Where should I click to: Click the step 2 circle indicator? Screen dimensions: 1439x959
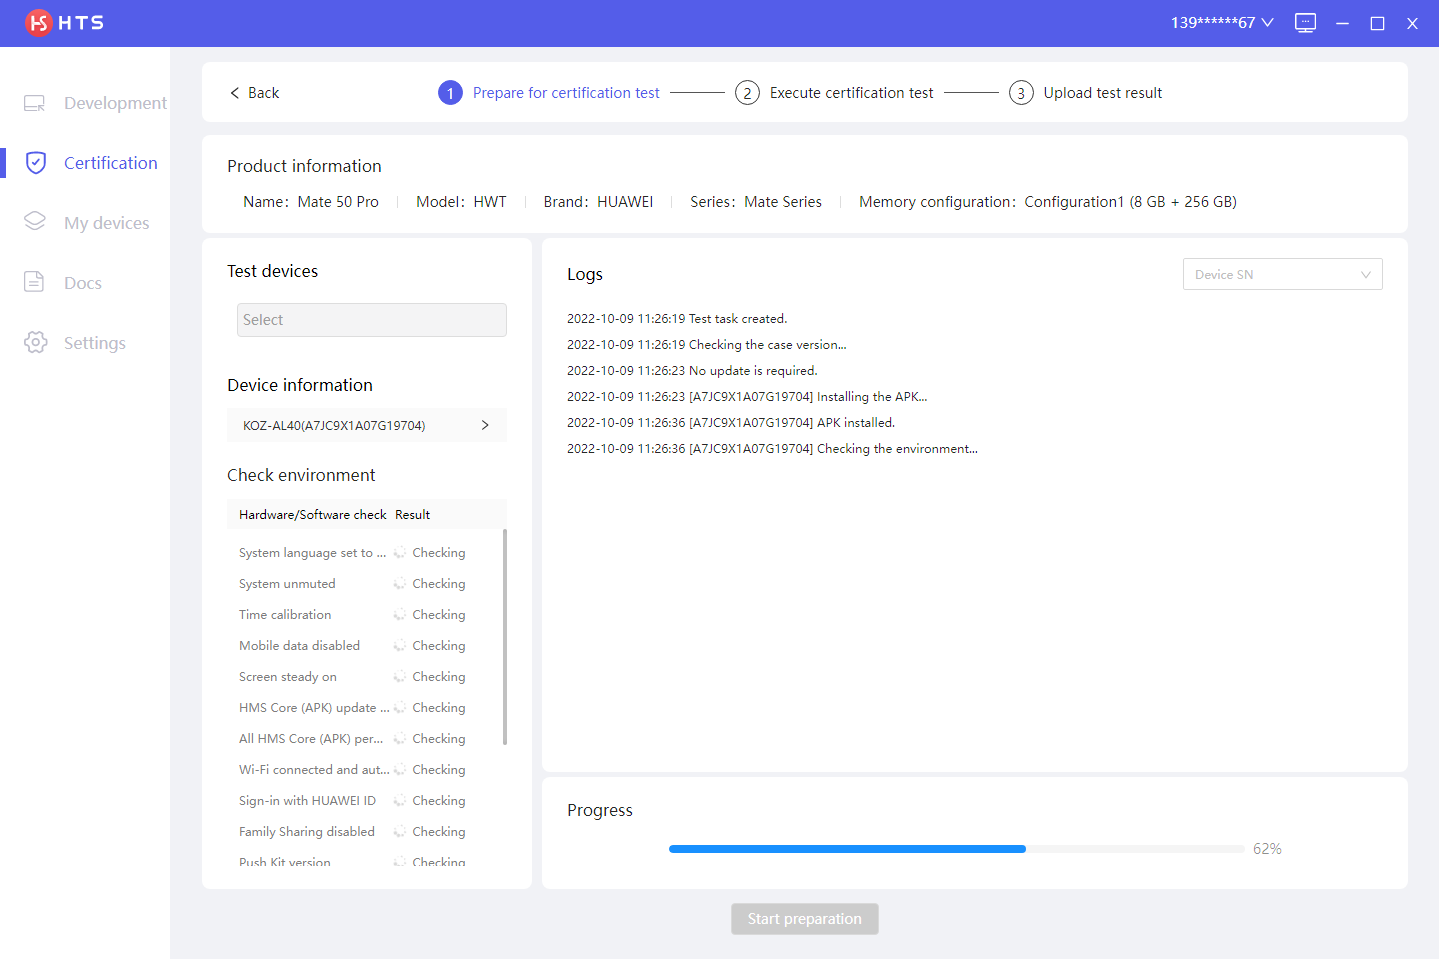(x=747, y=93)
